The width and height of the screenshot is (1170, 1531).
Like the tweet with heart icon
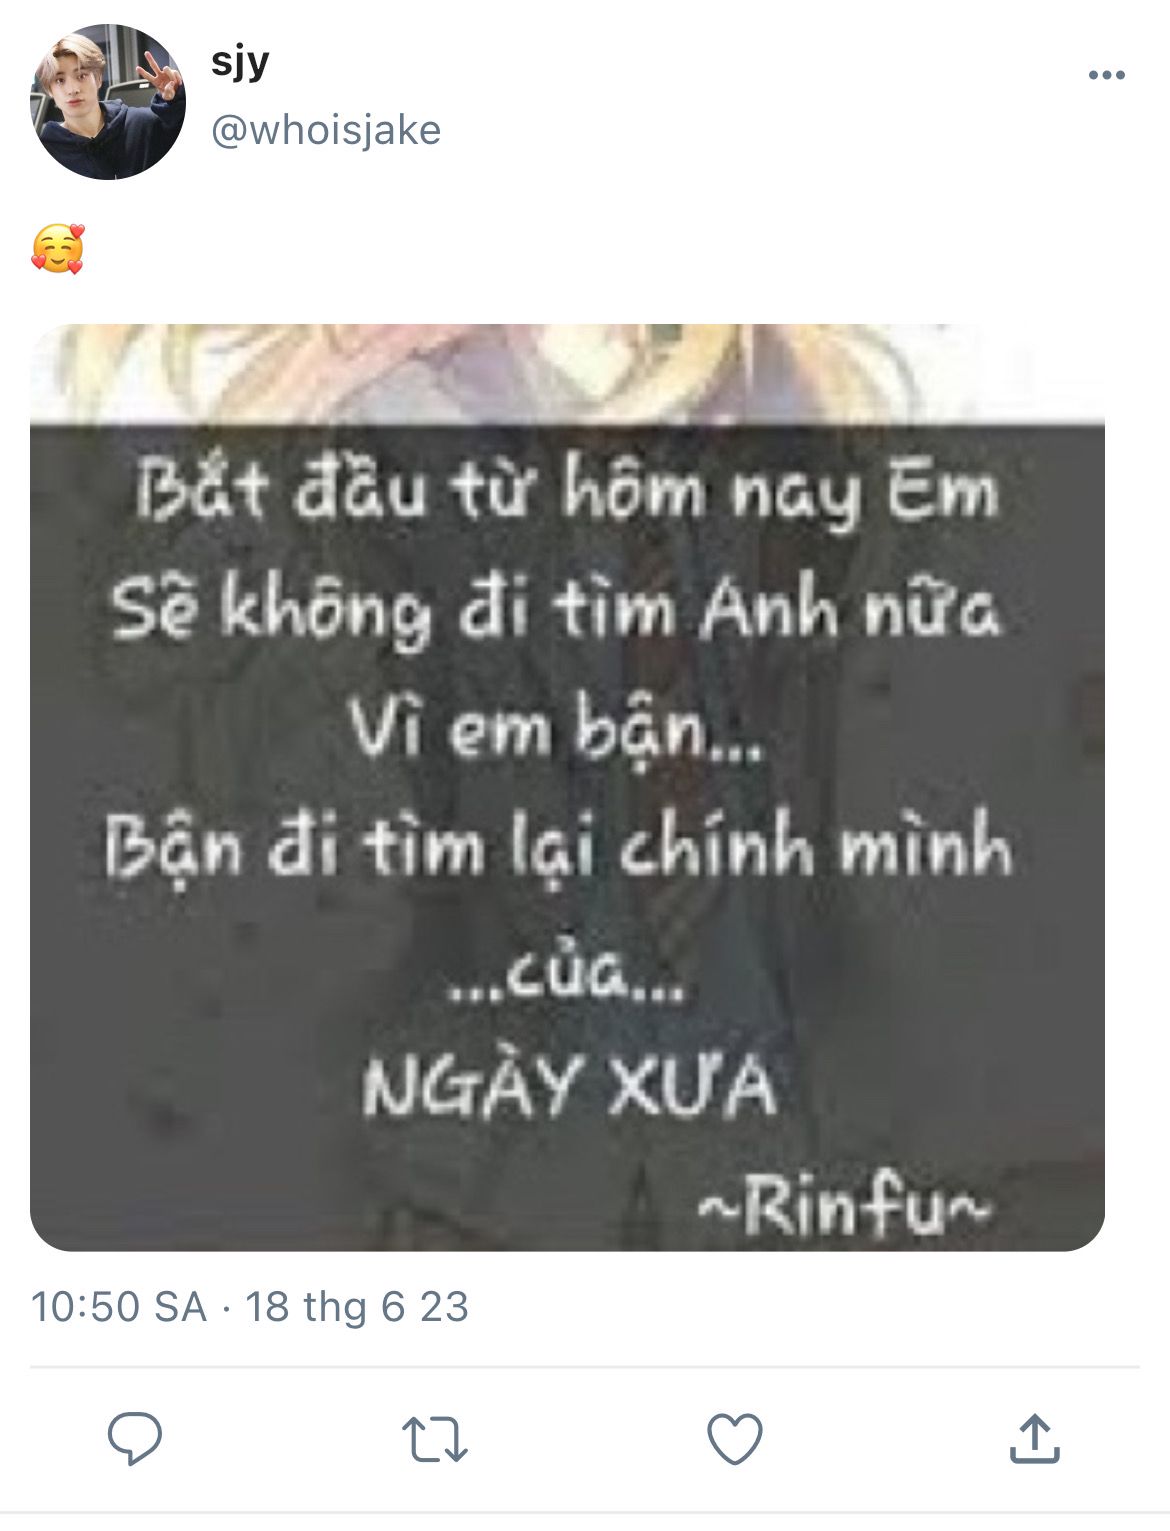[x=735, y=1439]
